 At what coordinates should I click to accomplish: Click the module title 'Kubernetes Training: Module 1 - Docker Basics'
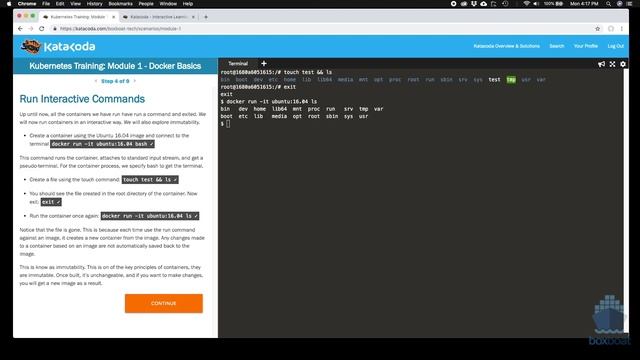point(115,66)
